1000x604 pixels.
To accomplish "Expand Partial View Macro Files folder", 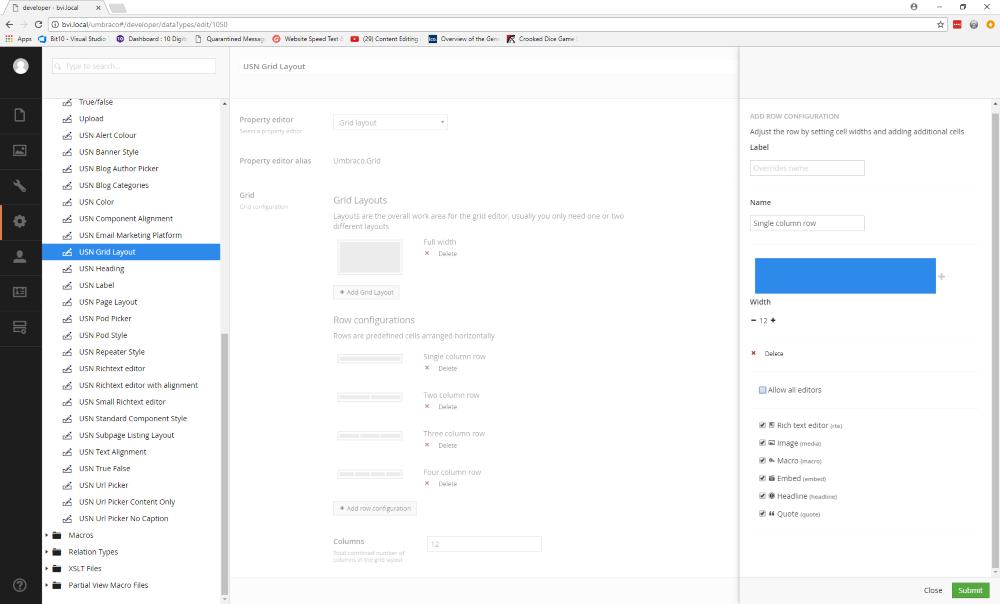I will 47,585.
